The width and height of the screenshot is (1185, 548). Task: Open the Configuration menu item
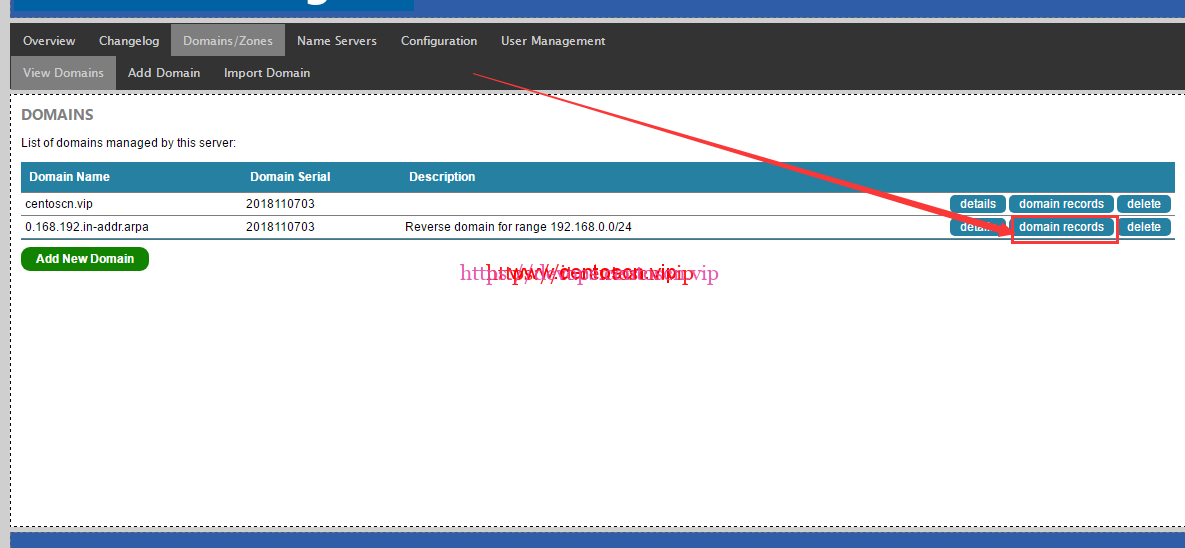pos(439,41)
